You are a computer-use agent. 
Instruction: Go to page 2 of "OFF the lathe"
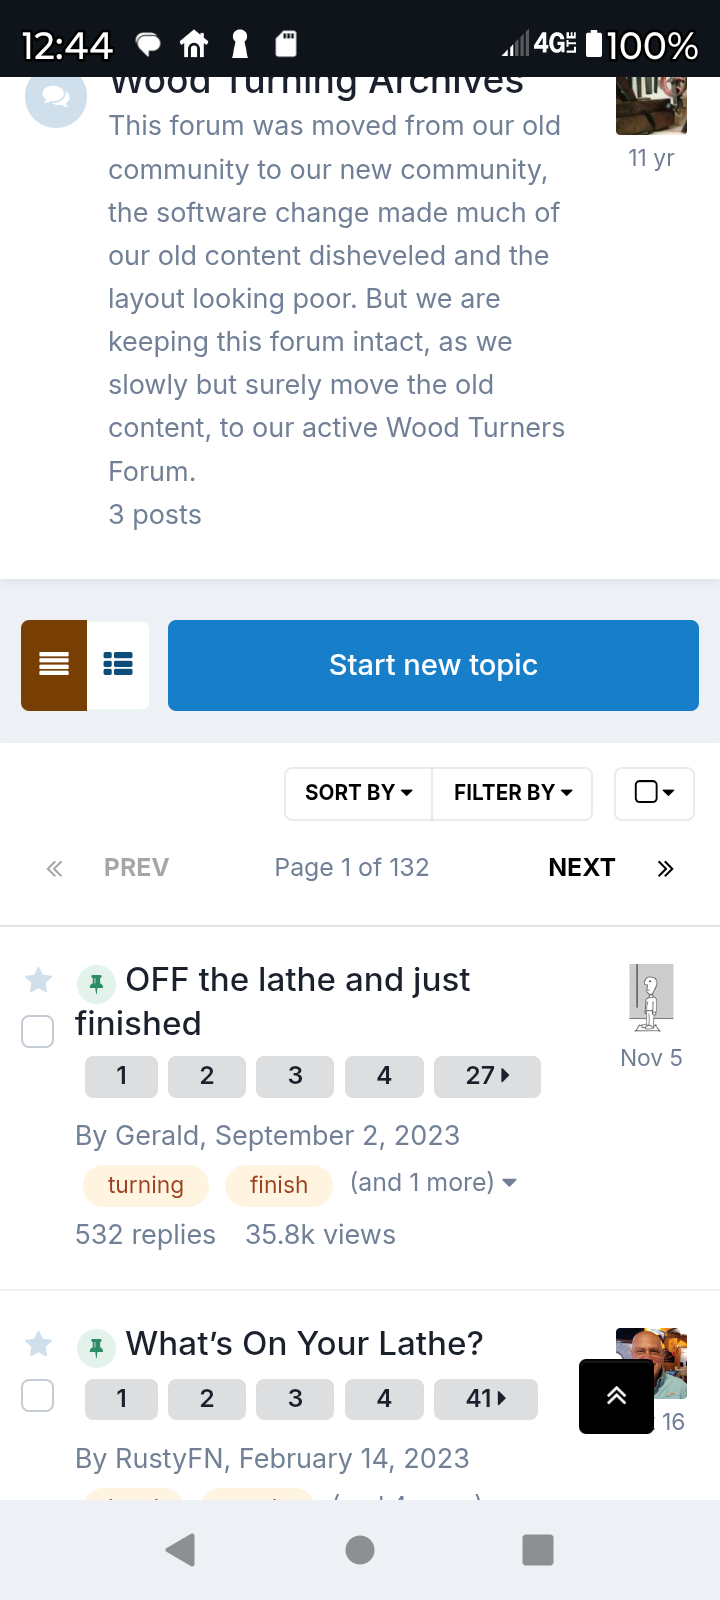(207, 1076)
